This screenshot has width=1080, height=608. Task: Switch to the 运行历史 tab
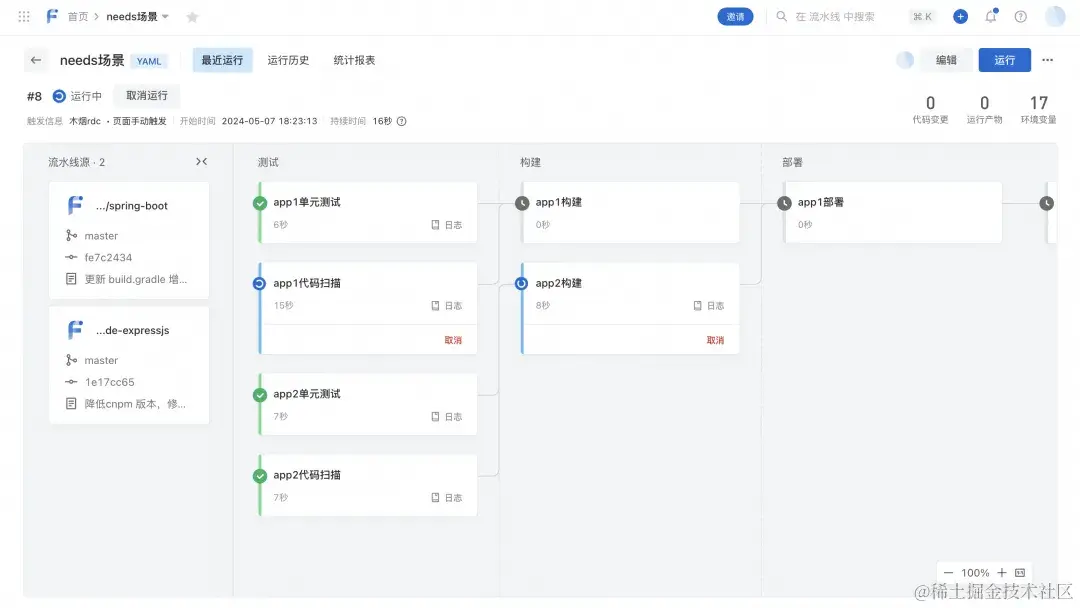click(288, 60)
